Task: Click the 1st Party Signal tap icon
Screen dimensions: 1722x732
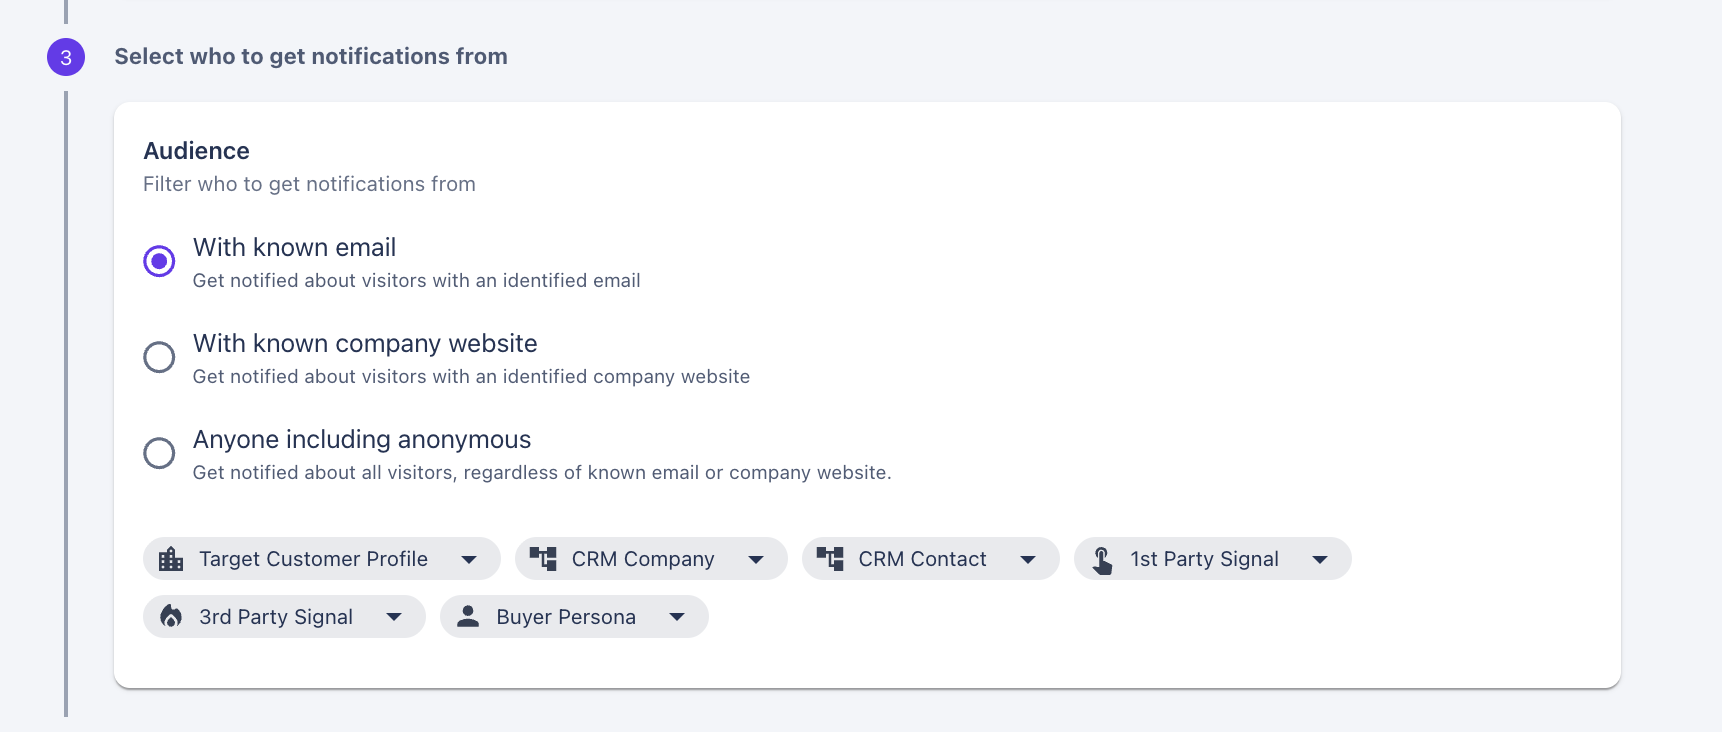Action: [x=1102, y=560]
